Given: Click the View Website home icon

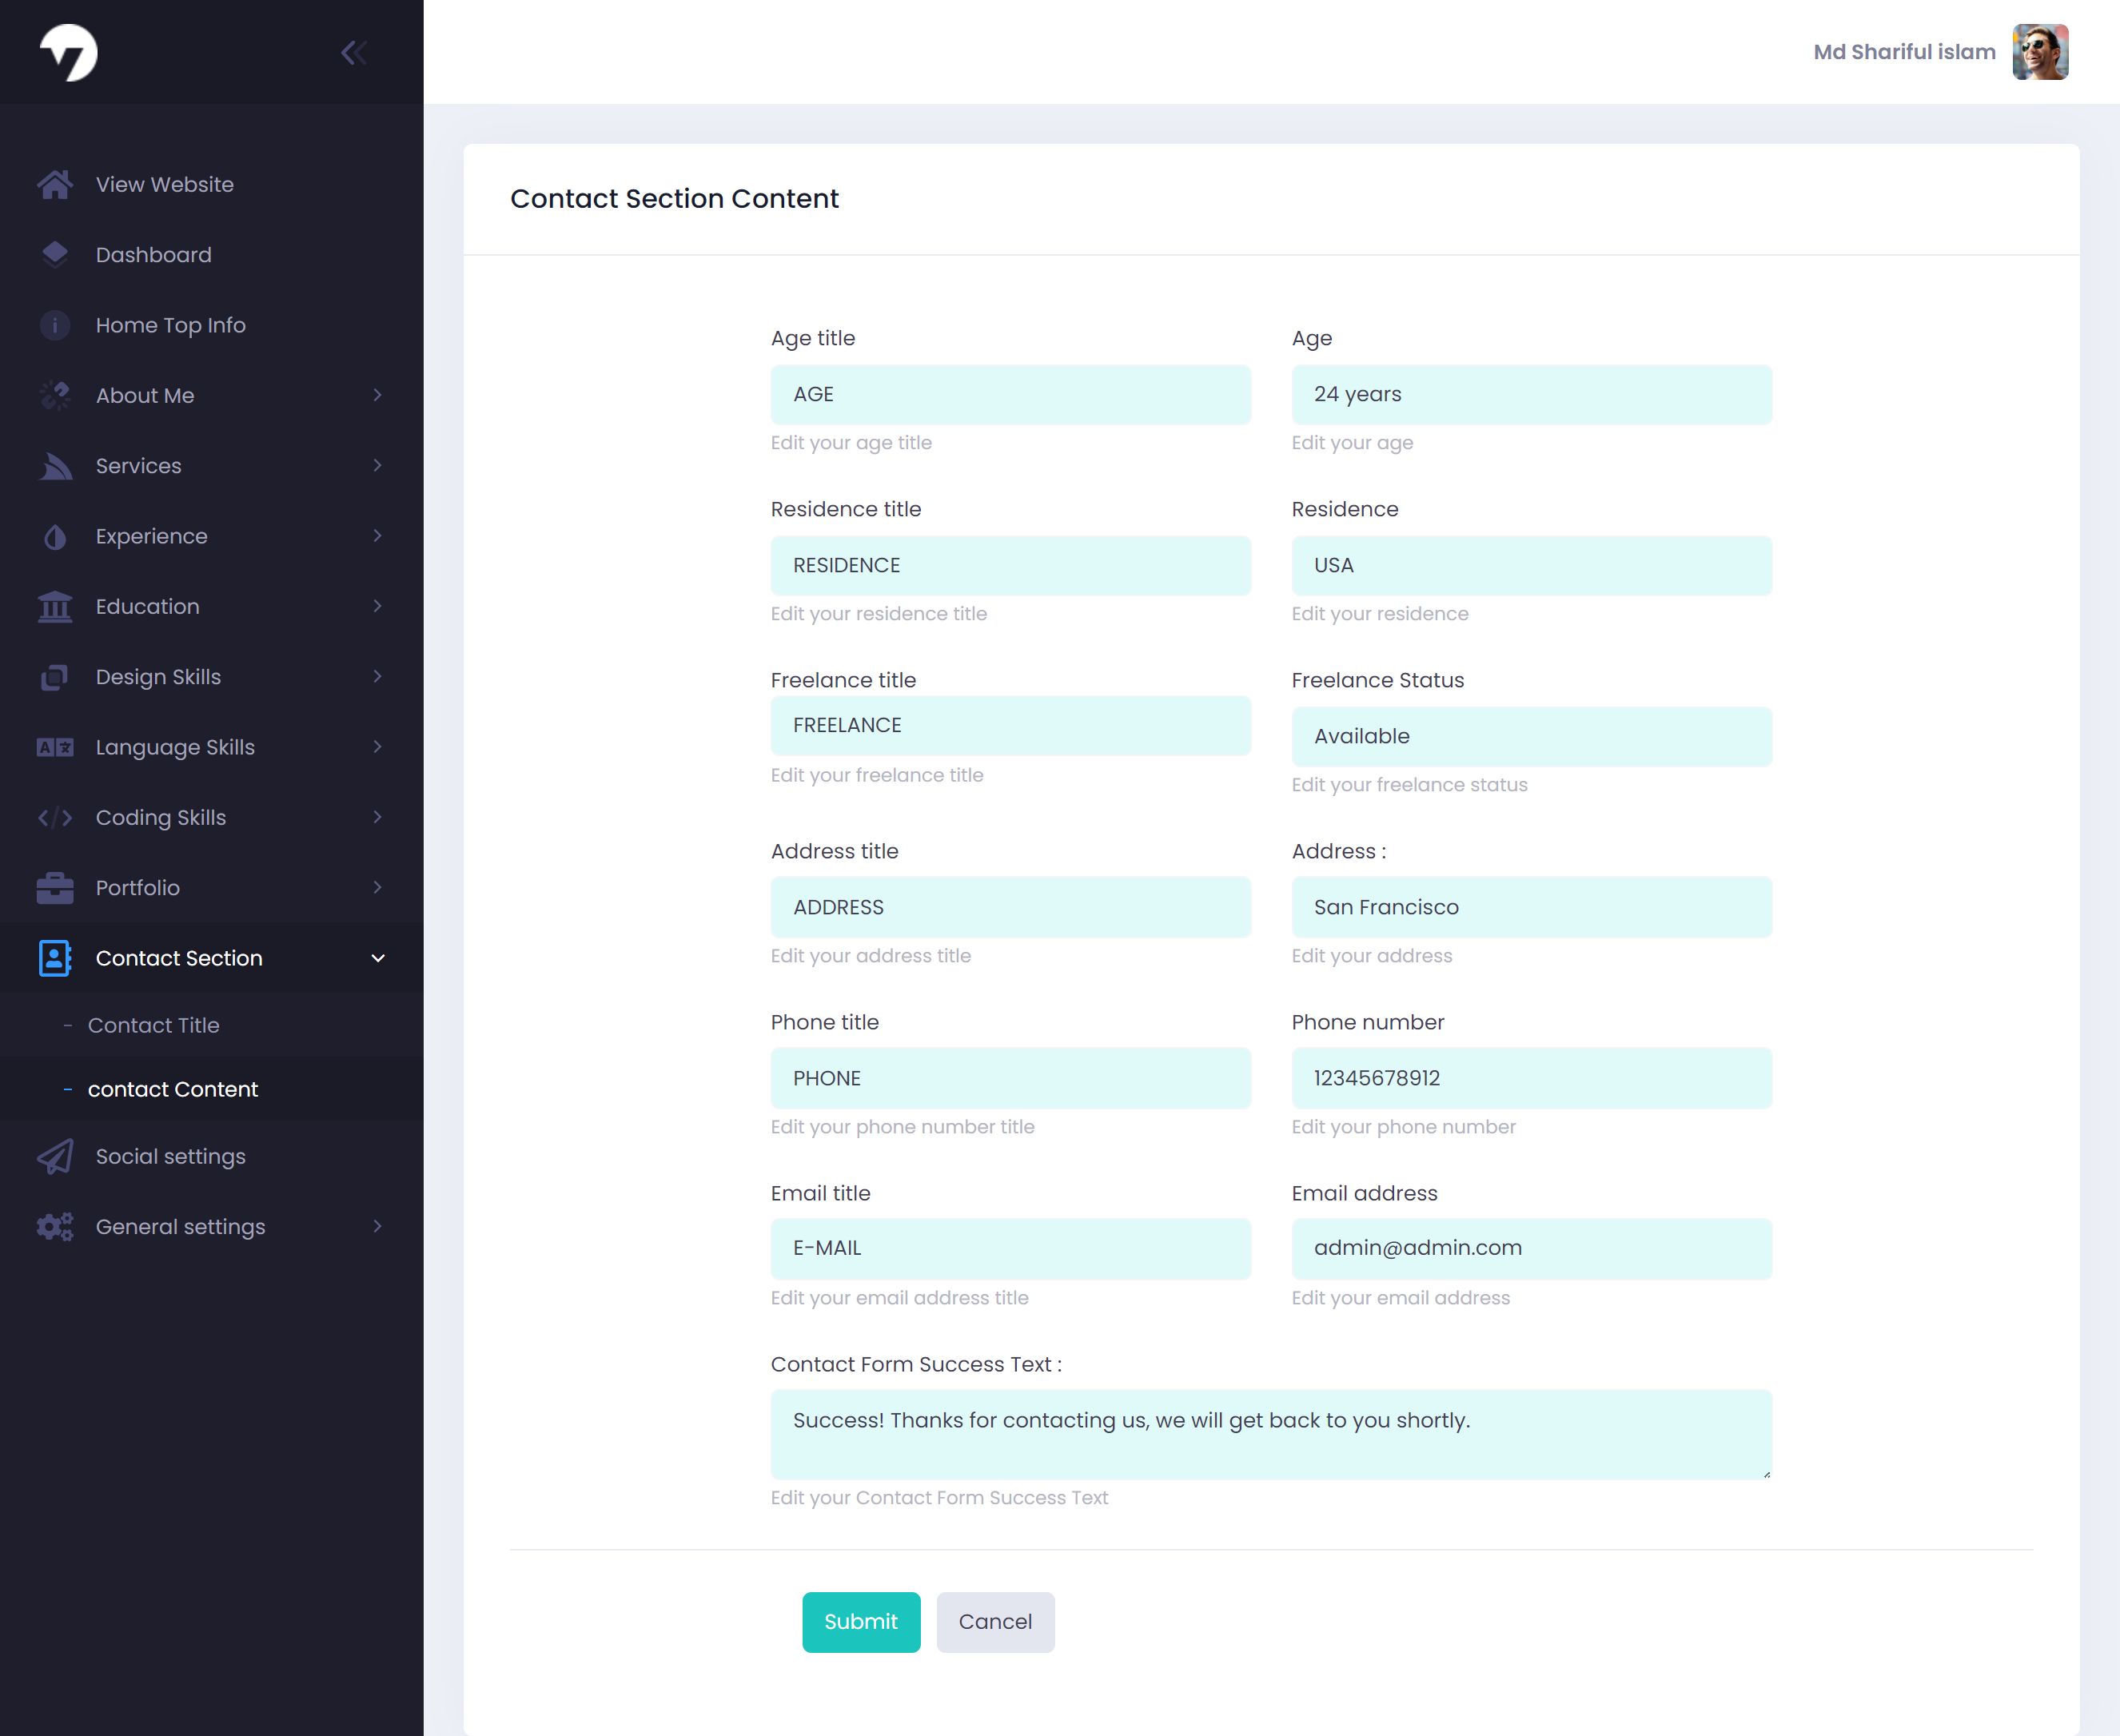Looking at the screenshot, I should (x=55, y=185).
